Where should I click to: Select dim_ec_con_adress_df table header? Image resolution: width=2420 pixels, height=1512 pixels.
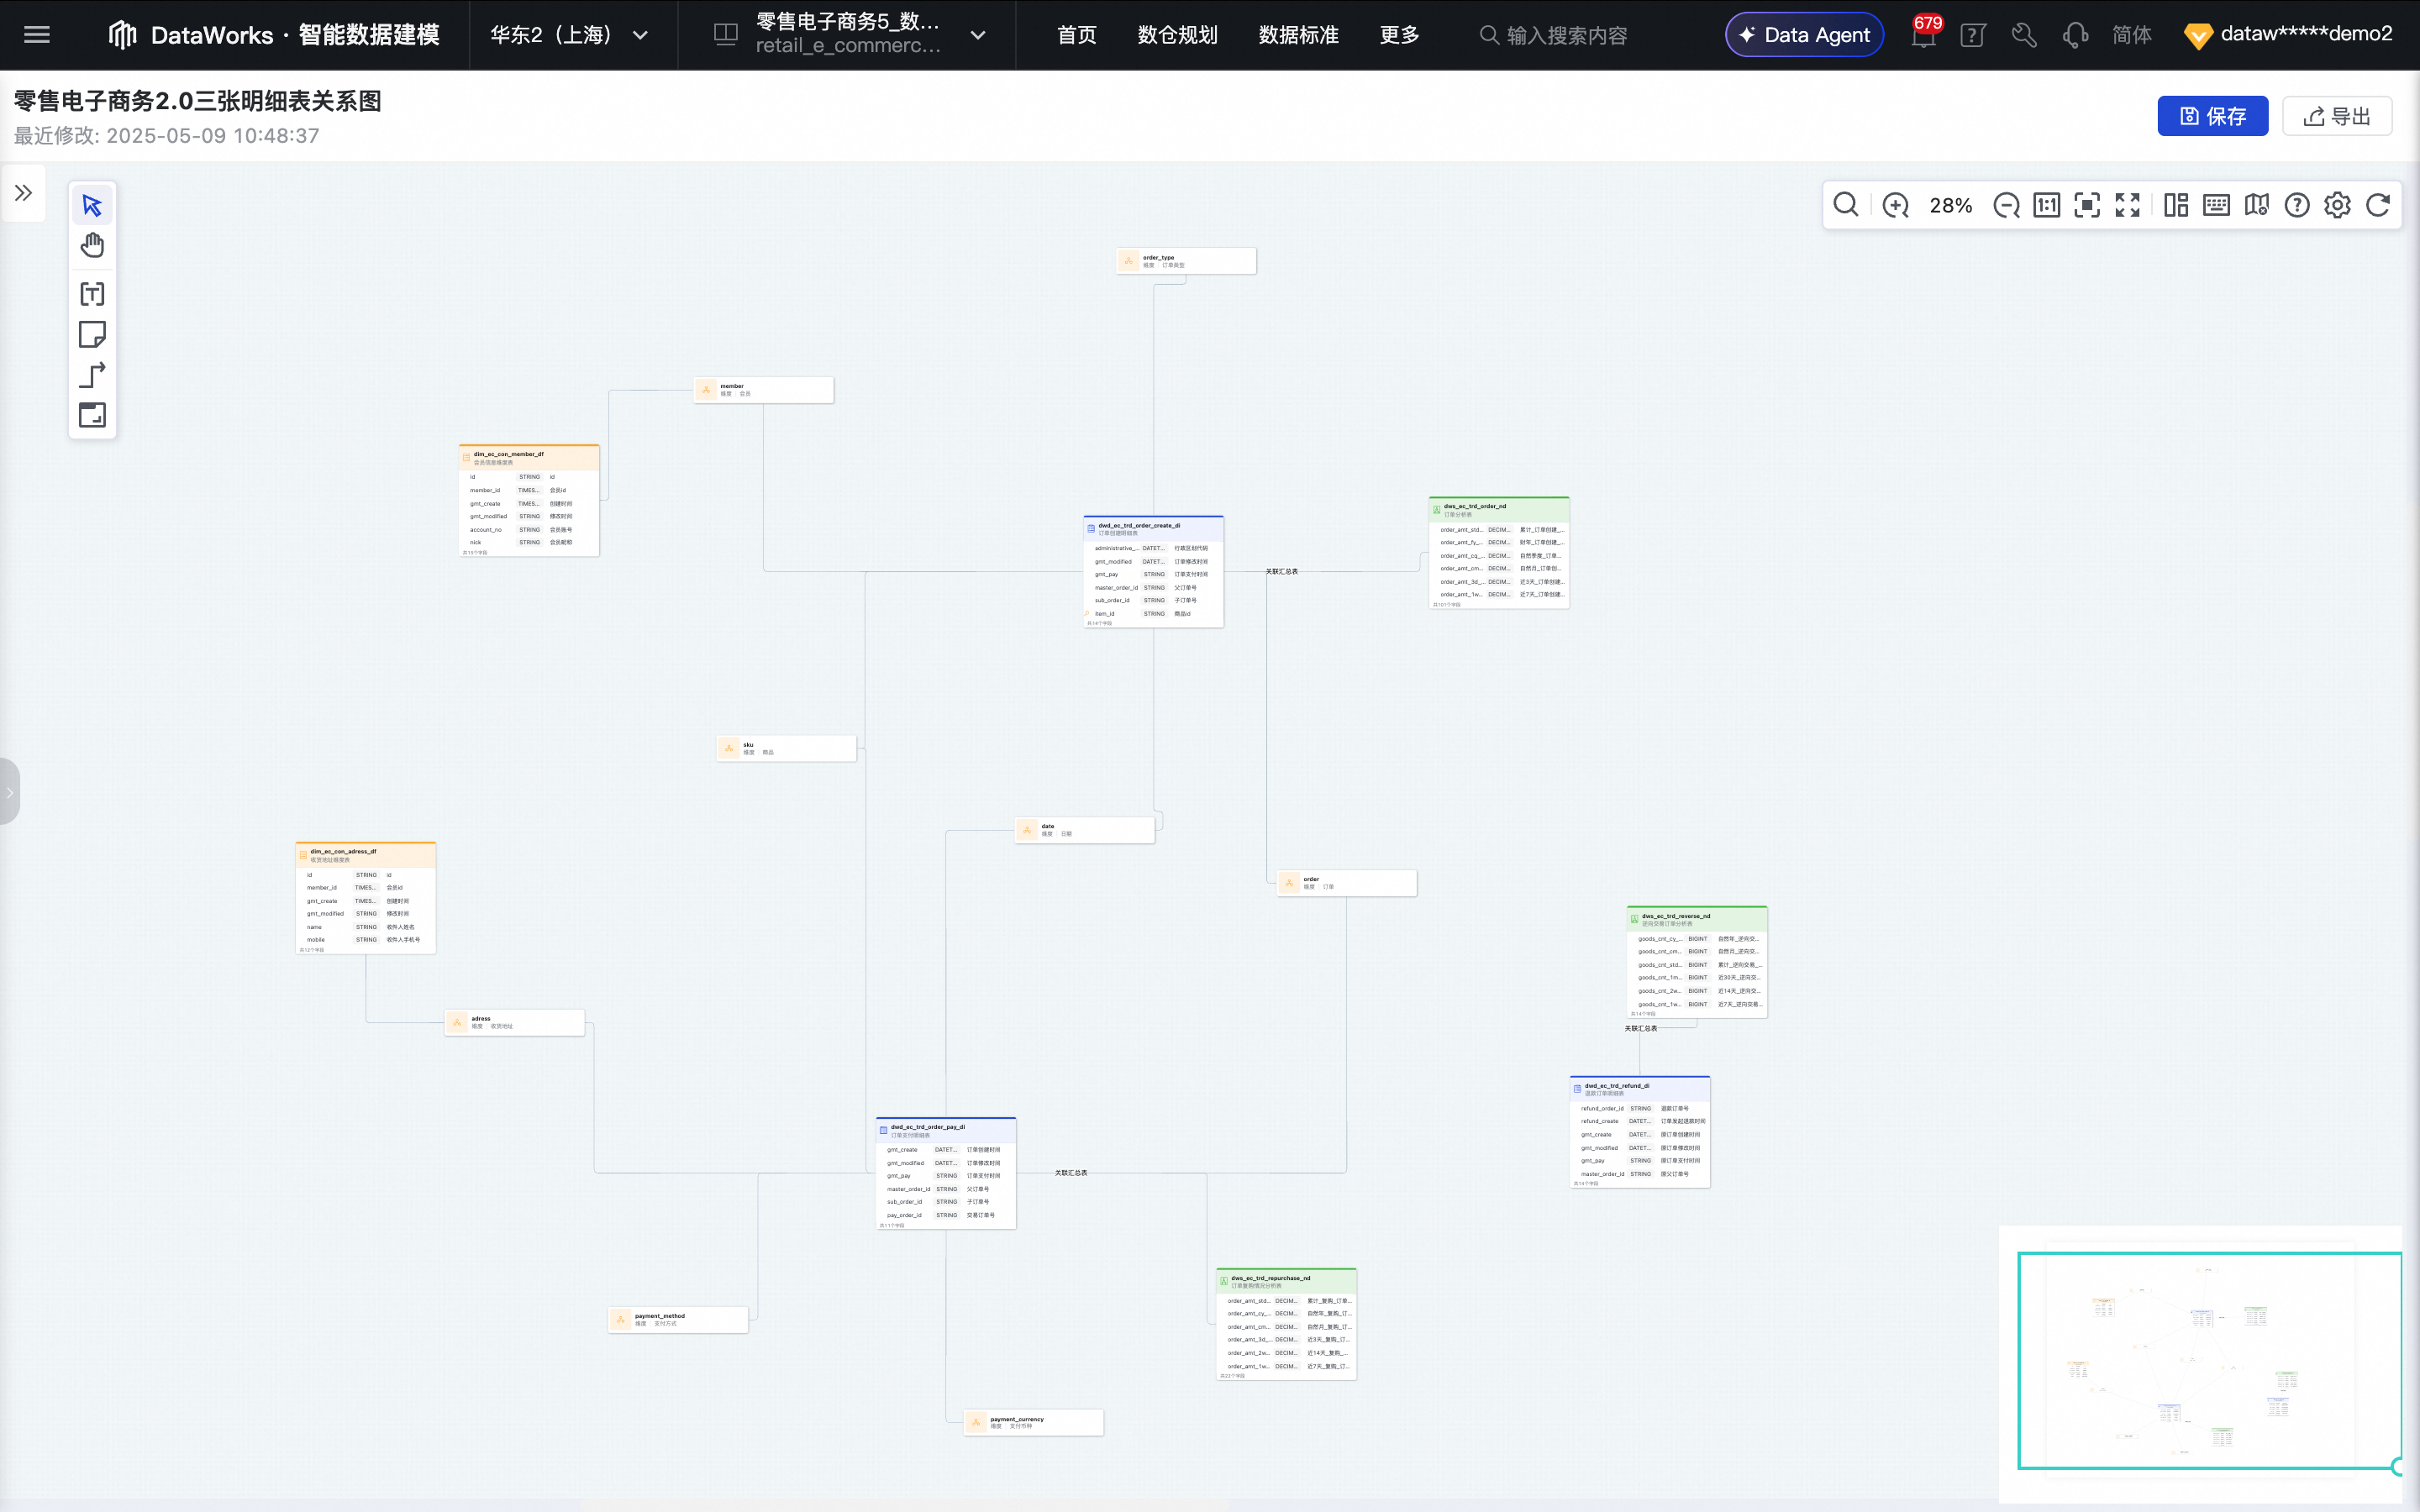point(365,855)
